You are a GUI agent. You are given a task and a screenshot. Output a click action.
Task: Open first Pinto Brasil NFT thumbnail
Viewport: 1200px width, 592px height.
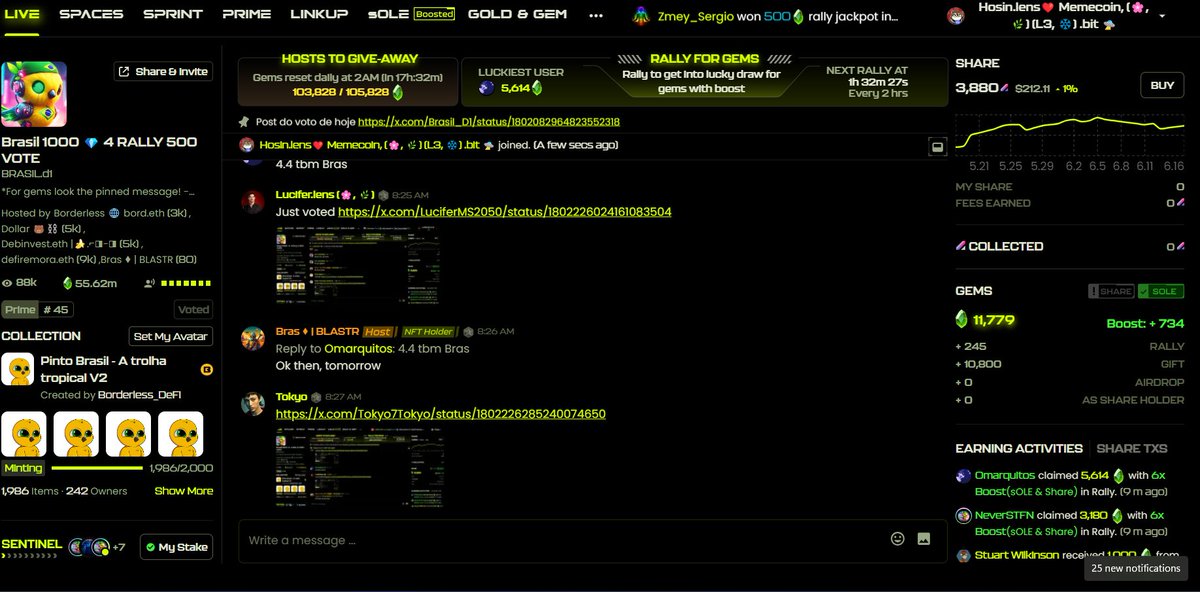pyautogui.click(x=23, y=434)
